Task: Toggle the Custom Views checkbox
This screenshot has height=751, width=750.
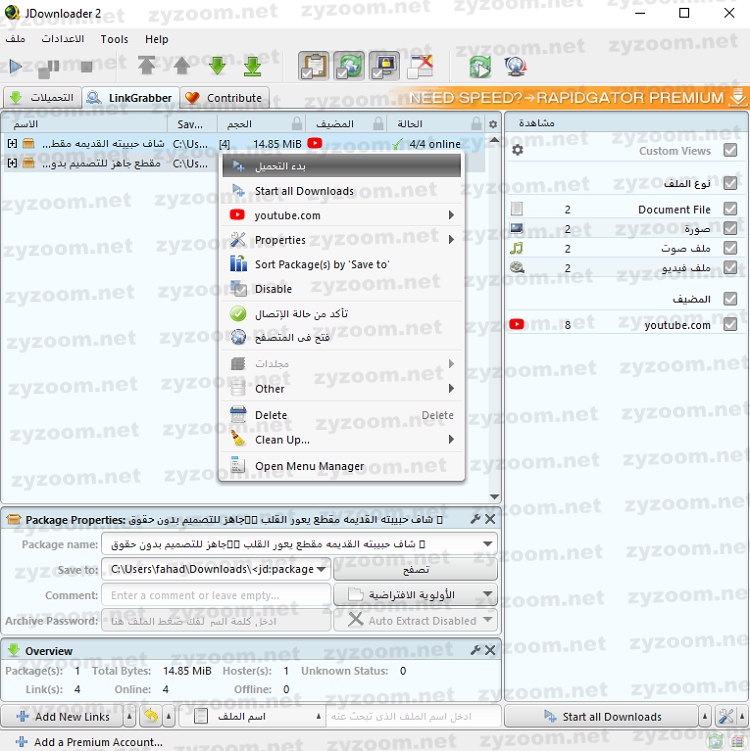Action: pyautogui.click(x=730, y=150)
